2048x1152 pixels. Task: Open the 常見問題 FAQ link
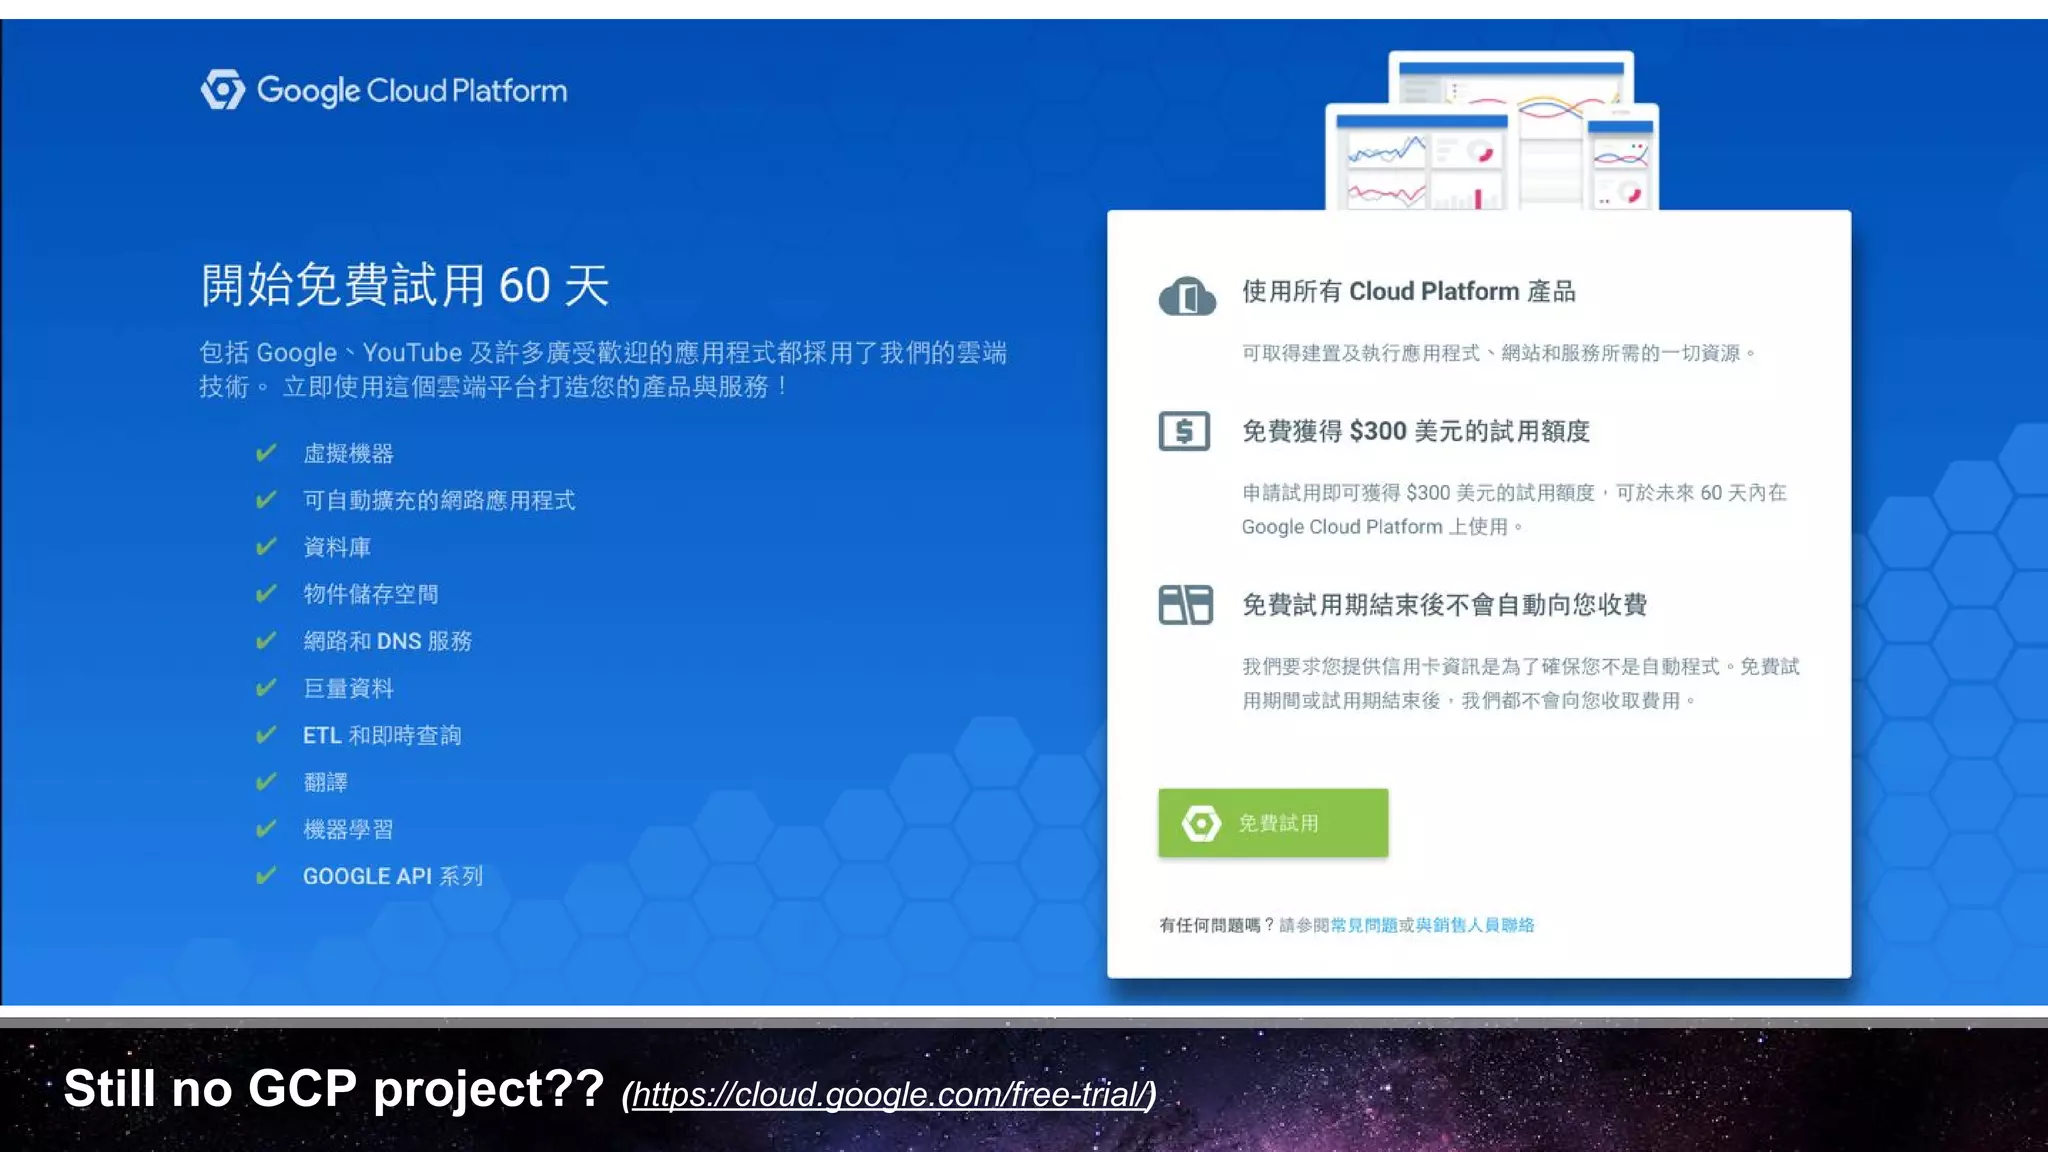tap(1364, 925)
